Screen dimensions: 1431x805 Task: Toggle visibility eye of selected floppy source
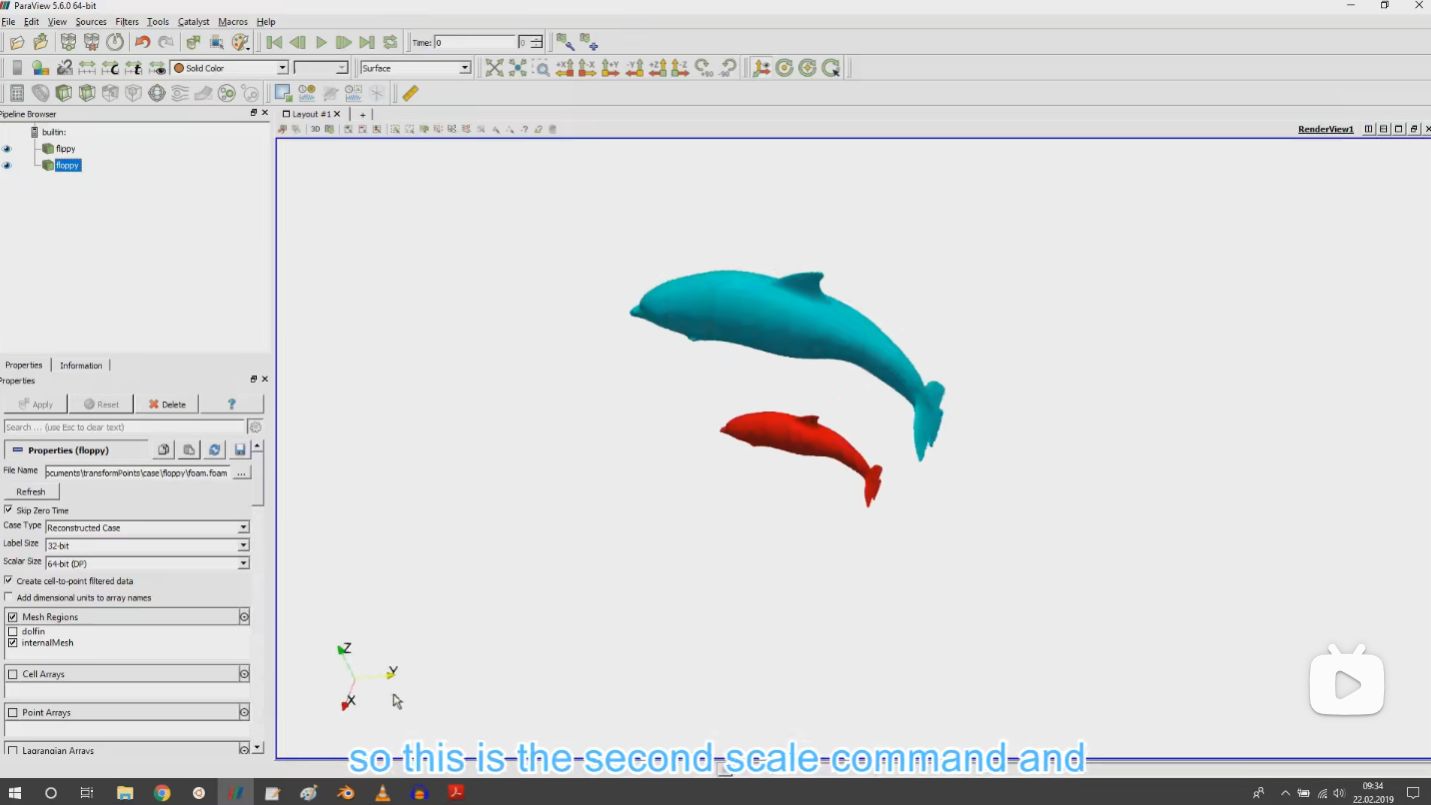tap(7, 165)
